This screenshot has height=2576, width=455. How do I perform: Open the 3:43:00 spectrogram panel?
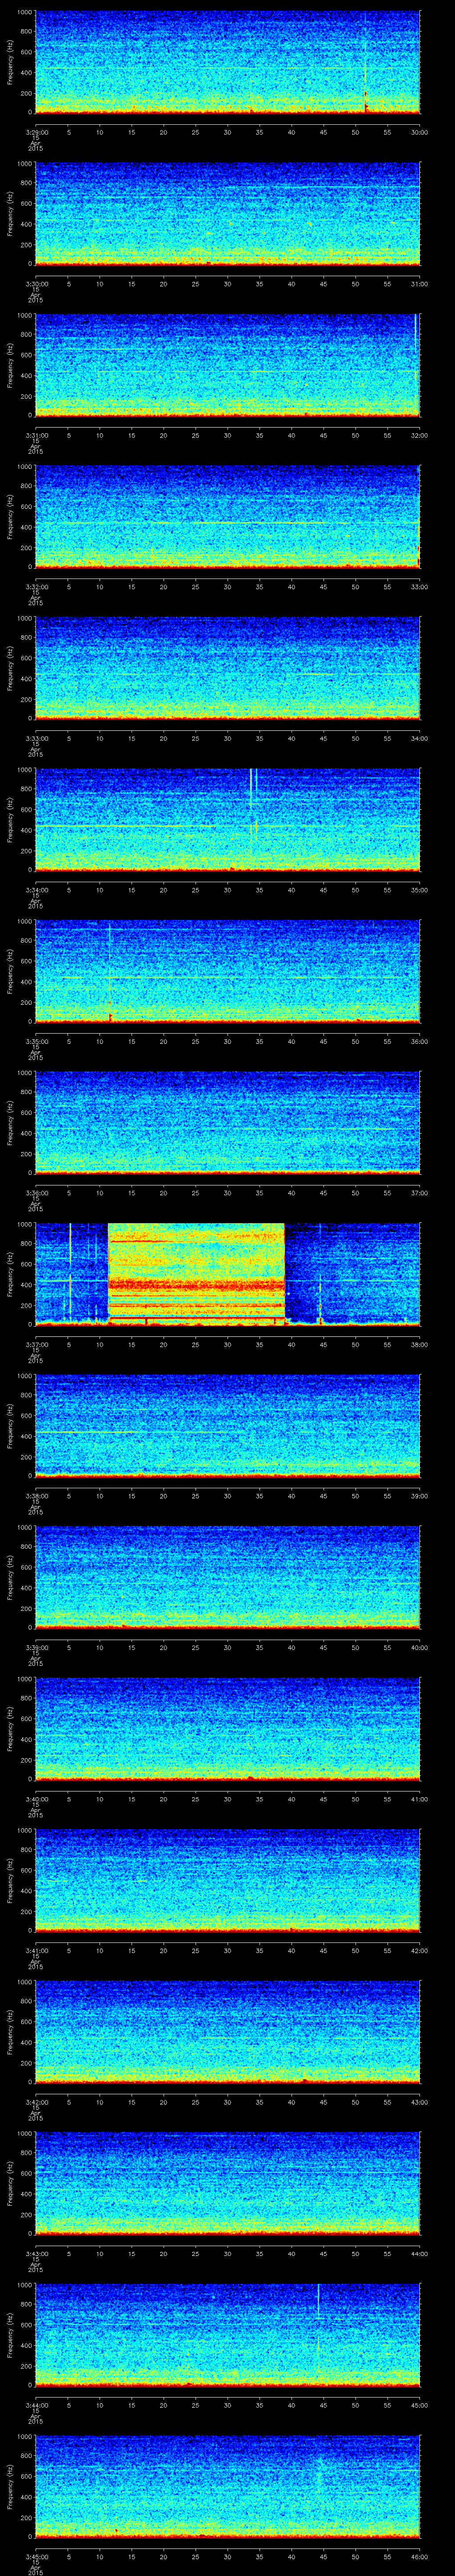[x=227, y=2183]
